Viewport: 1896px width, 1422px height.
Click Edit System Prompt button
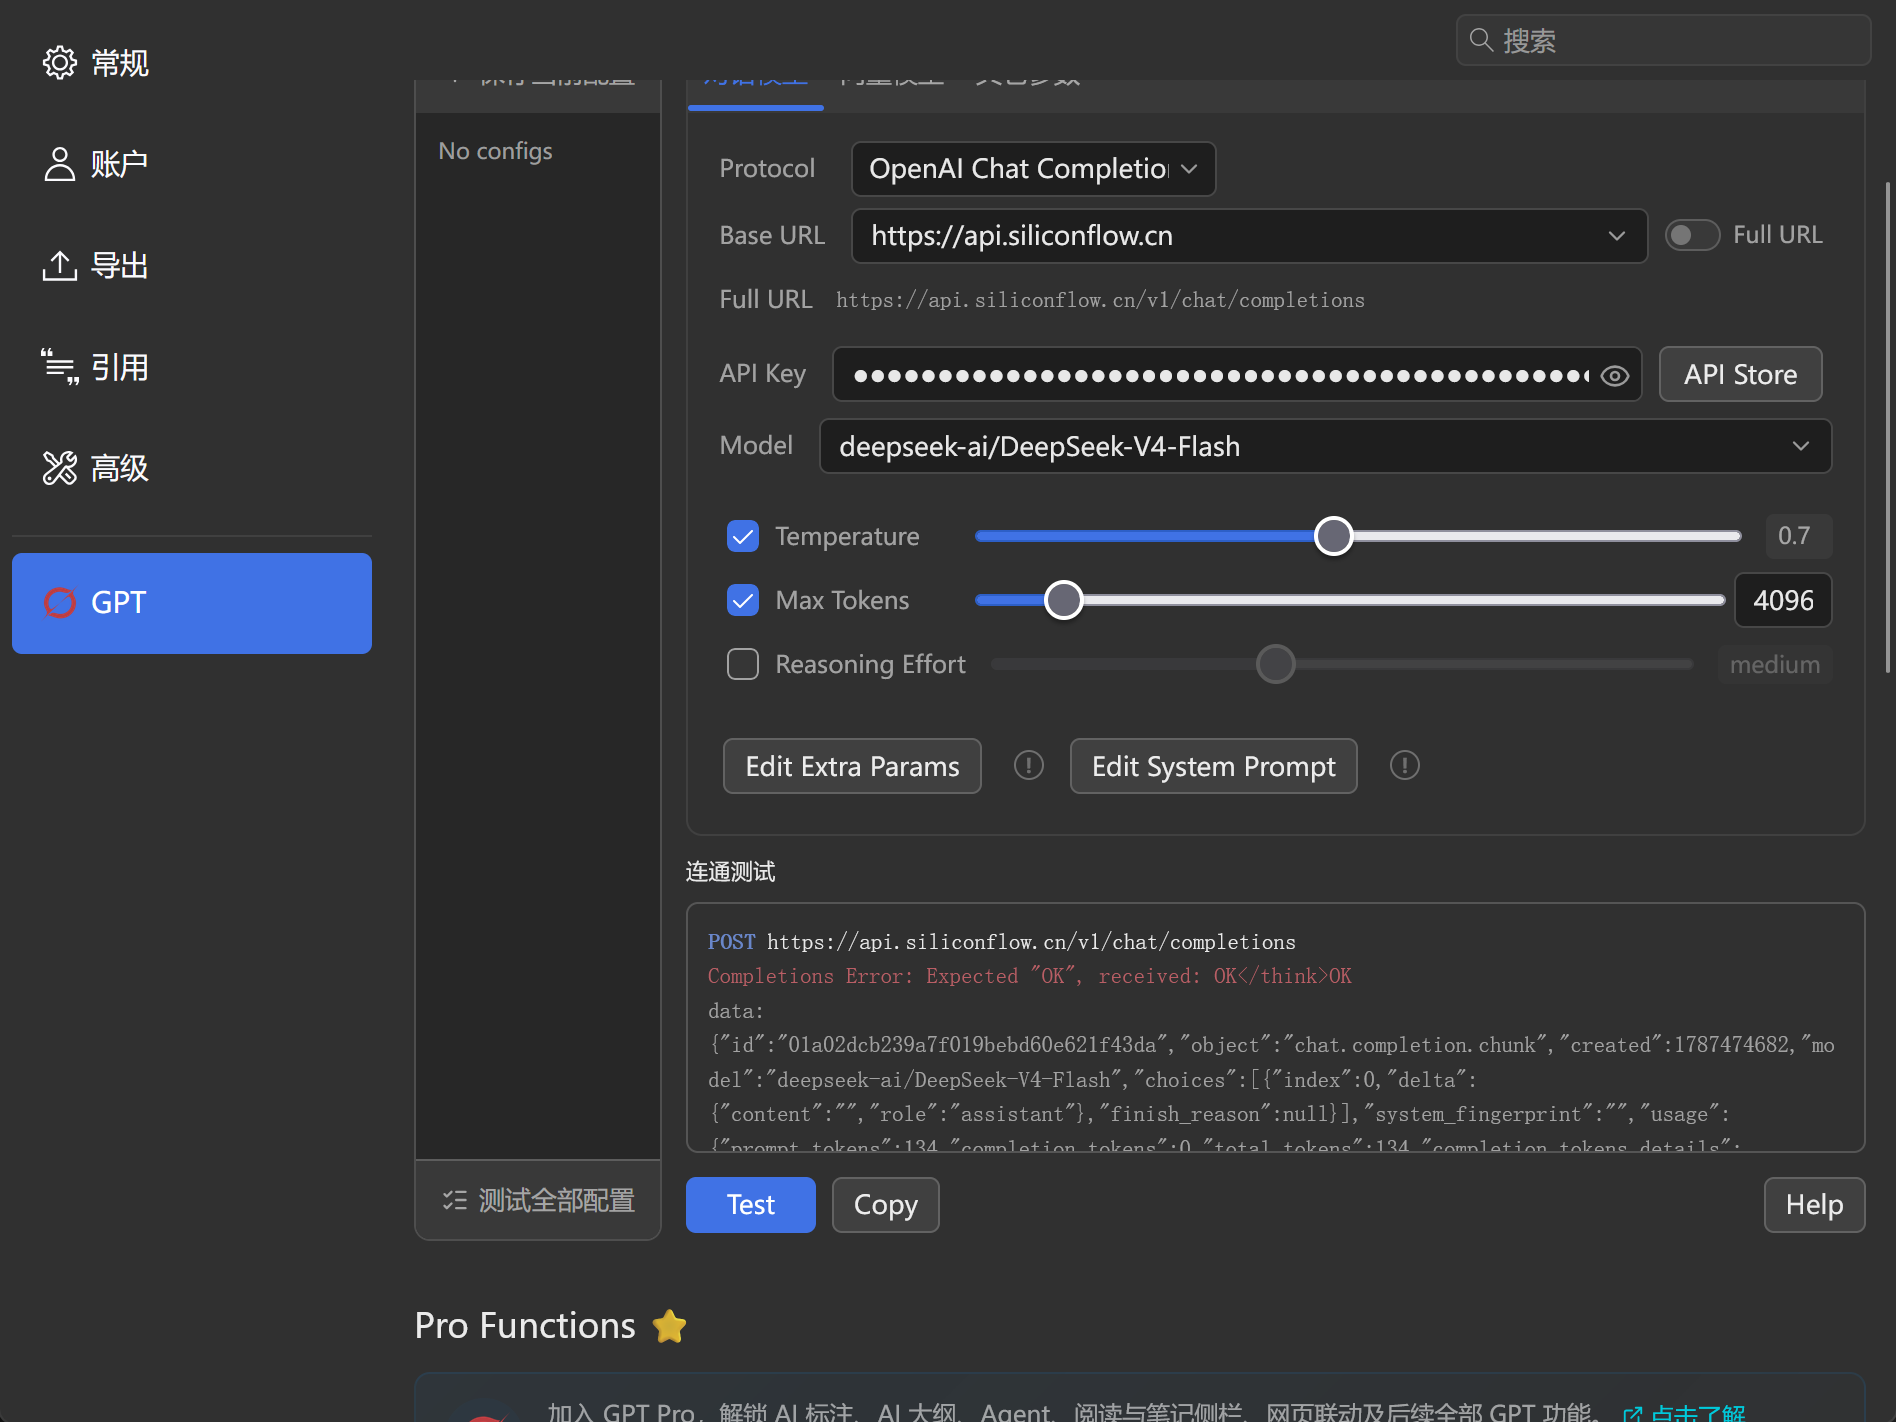click(1213, 766)
